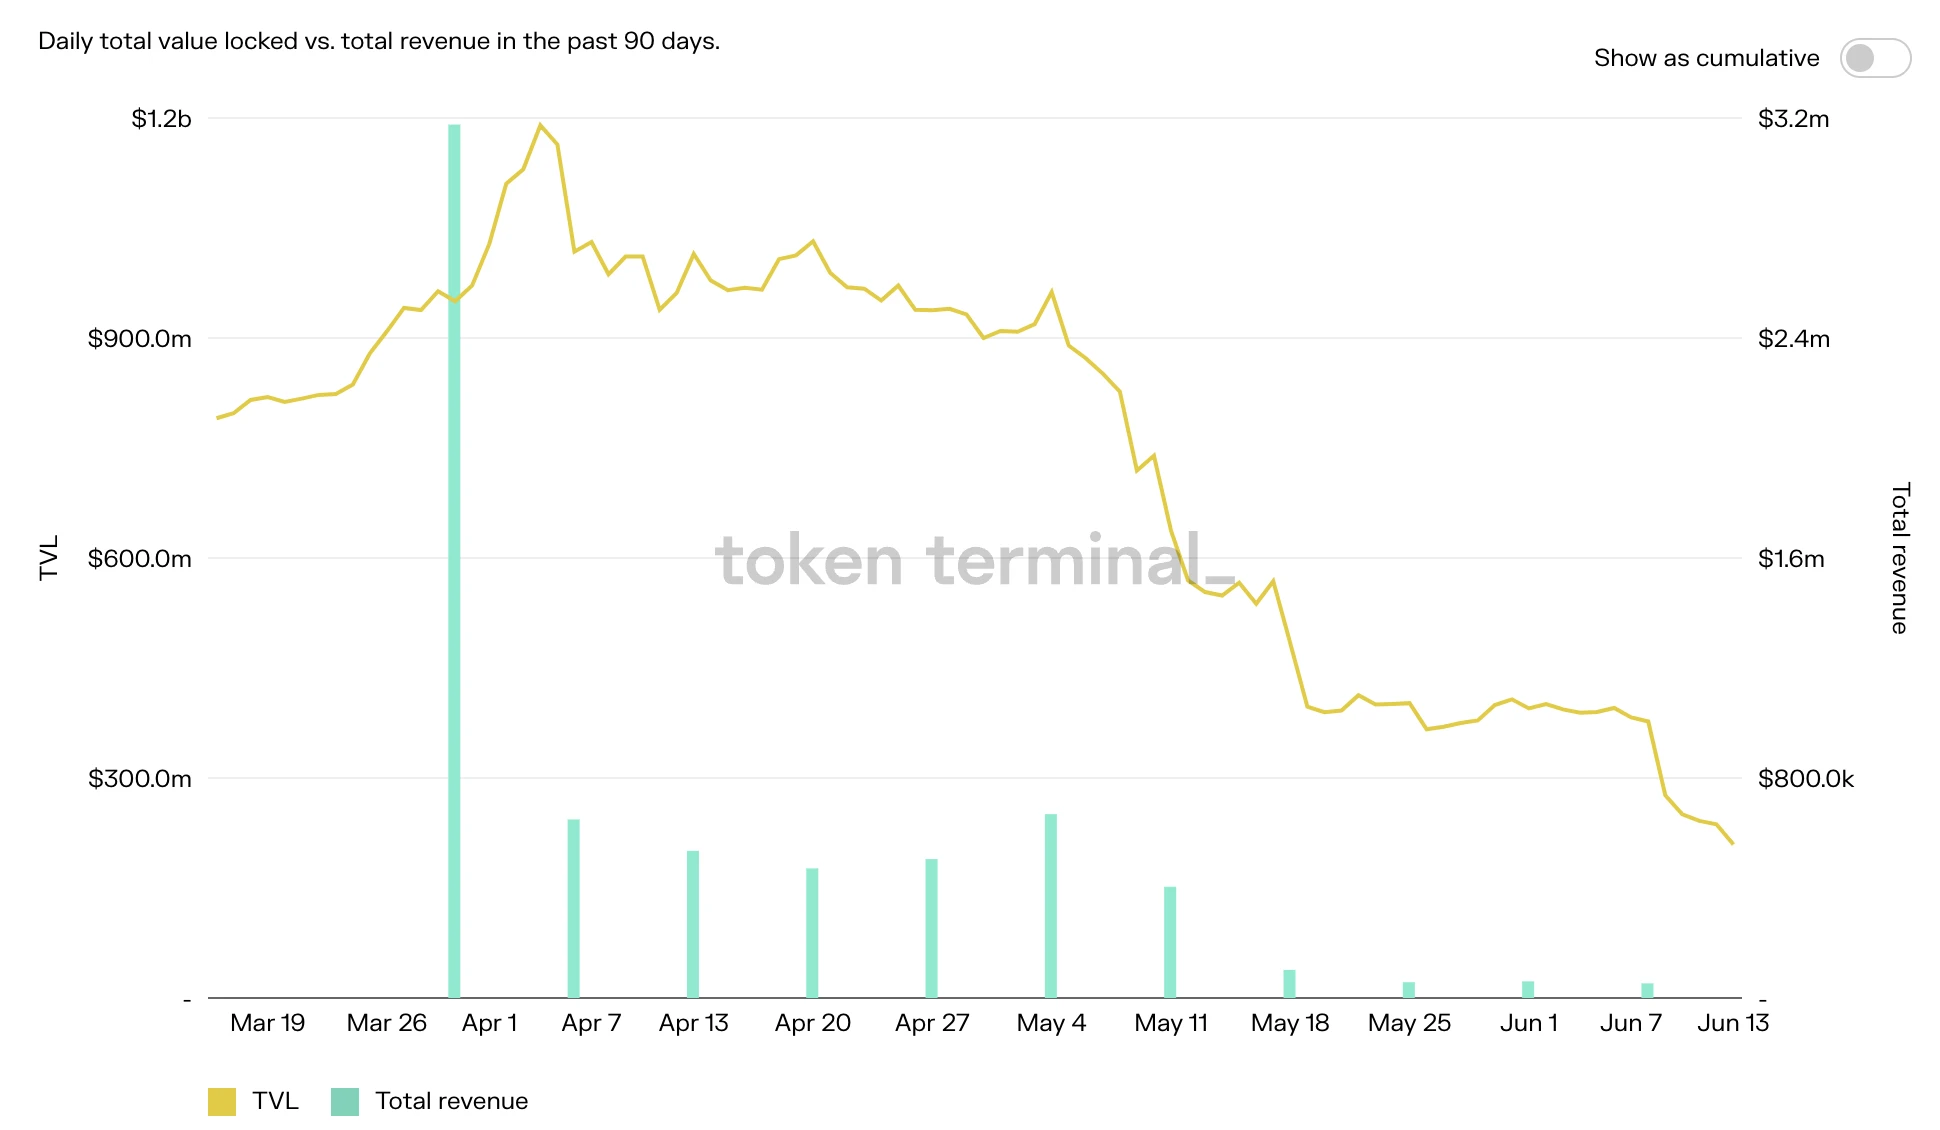Click the revenue bar at Apr 27

click(931, 928)
